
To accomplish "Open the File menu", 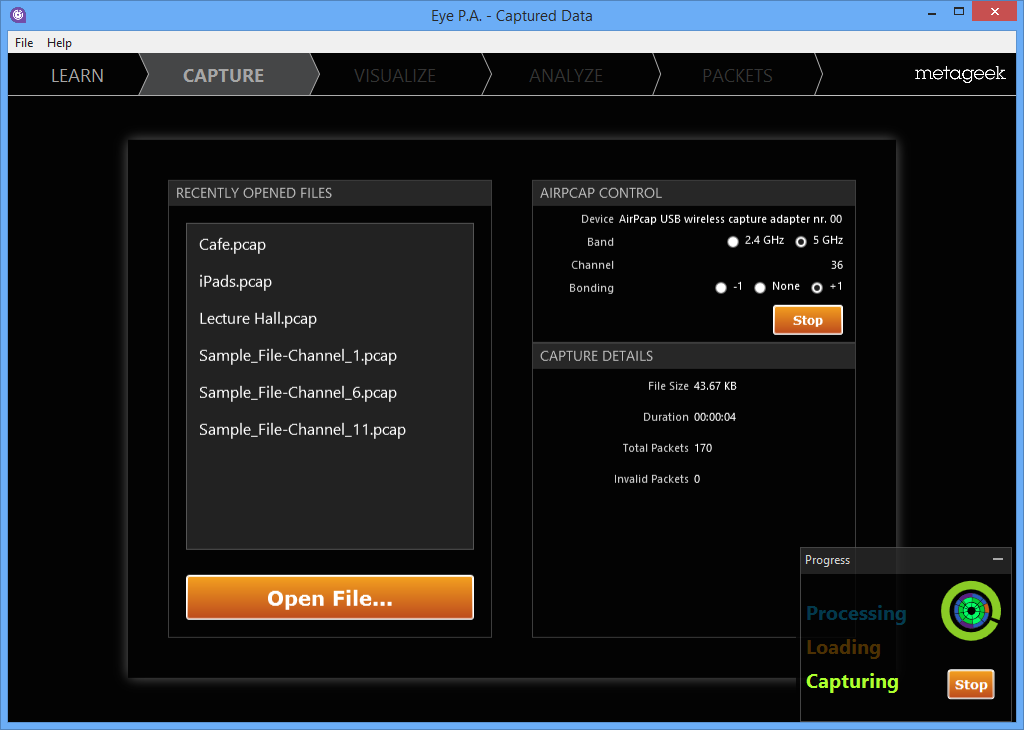I will click(24, 42).
